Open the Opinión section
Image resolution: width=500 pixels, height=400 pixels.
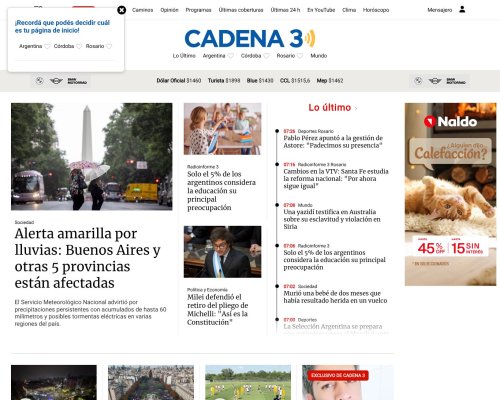pyautogui.click(x=169, y=10)
